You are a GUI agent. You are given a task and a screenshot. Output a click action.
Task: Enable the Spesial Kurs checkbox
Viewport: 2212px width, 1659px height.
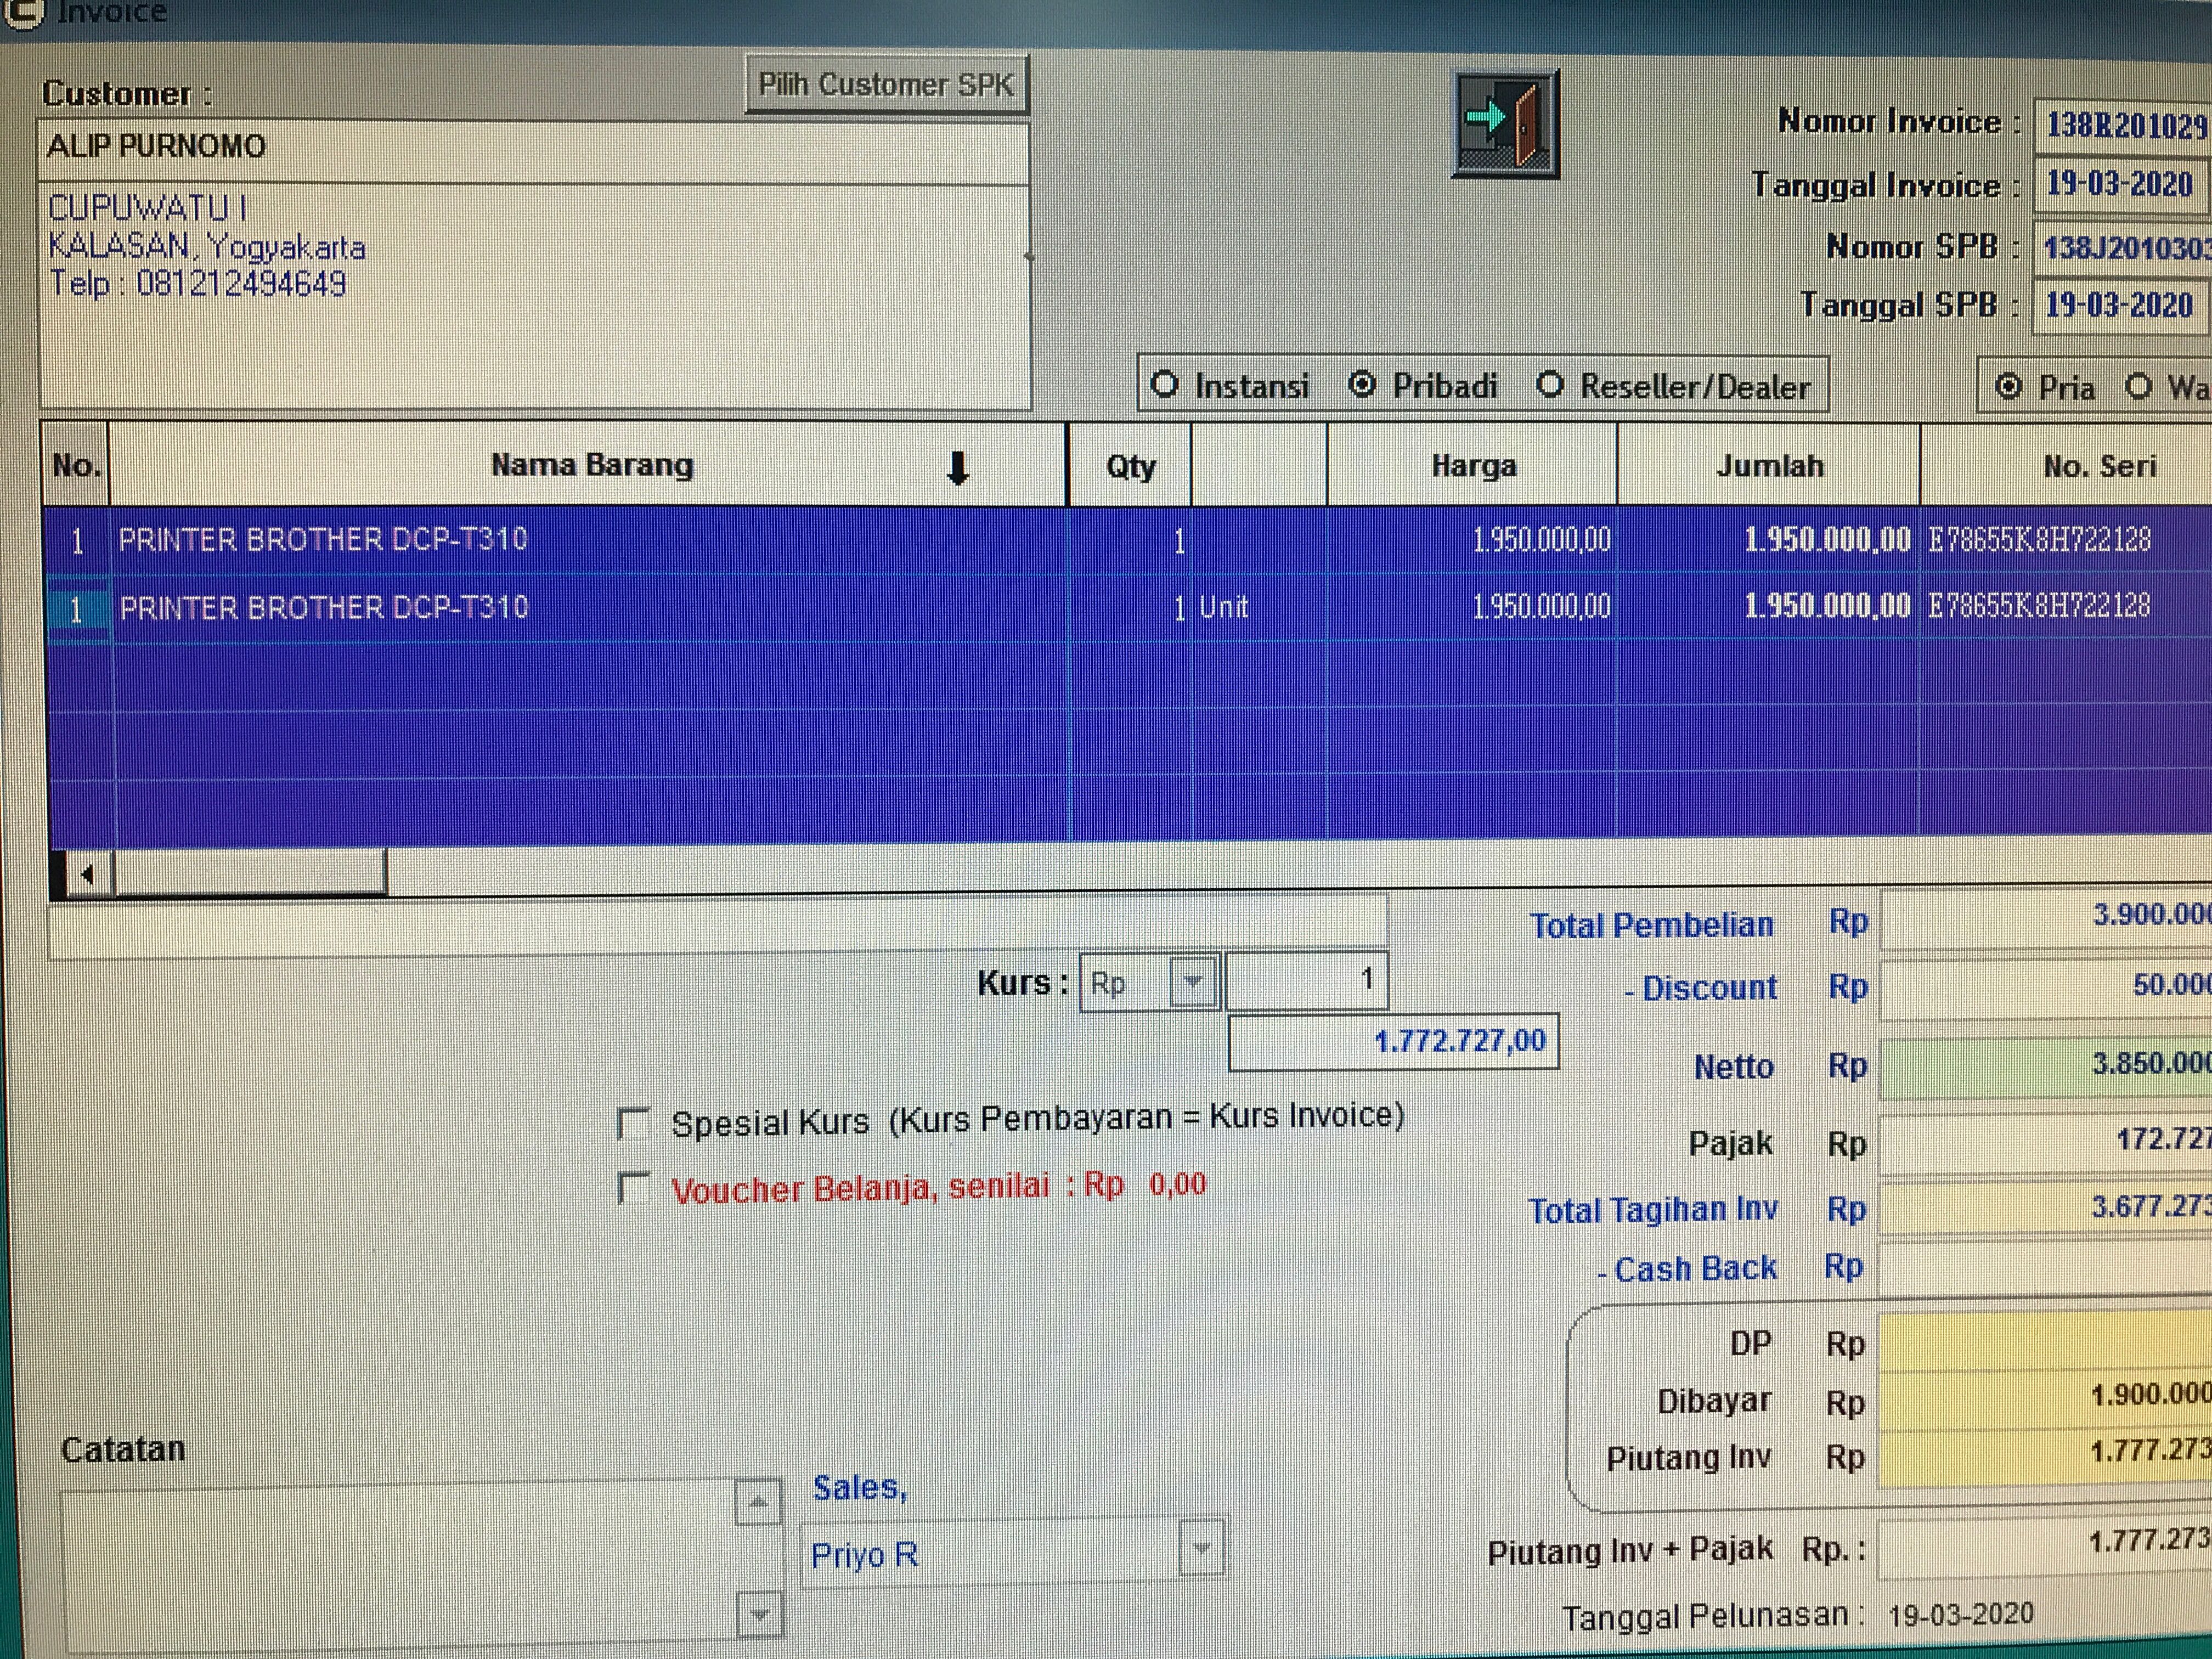point(634,1123)
